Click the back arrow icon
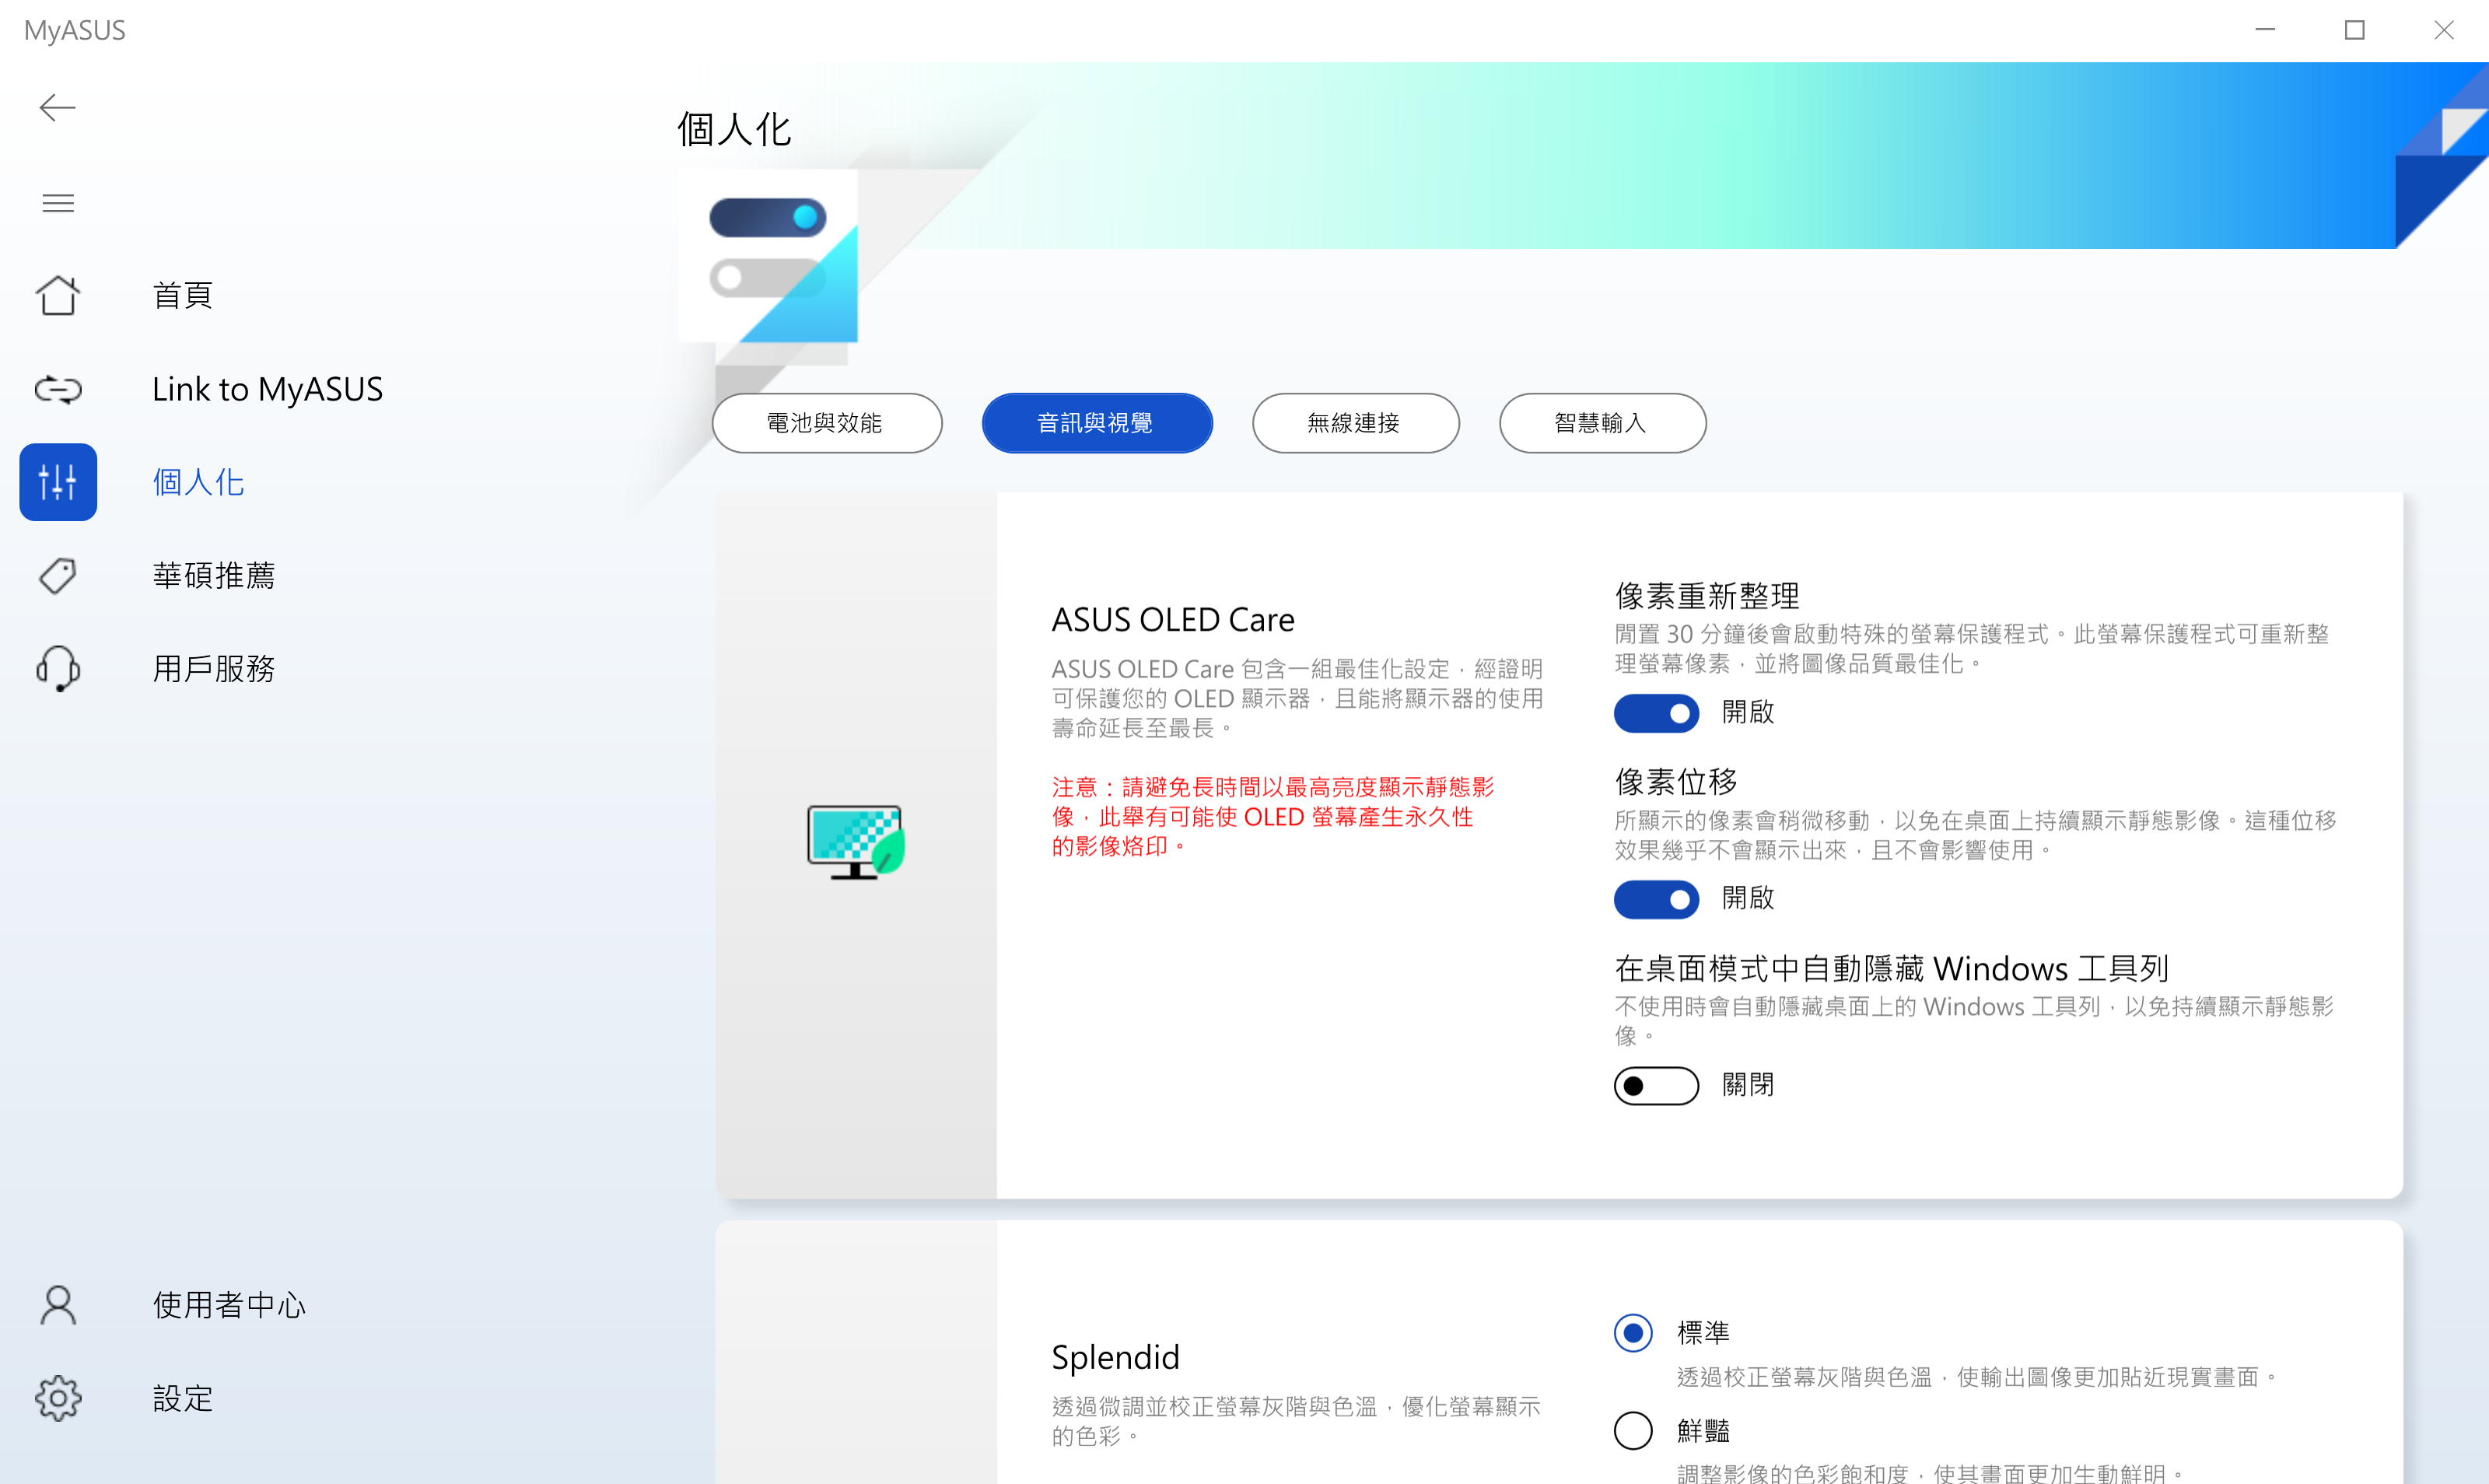The image size is (2489, 1484). click(57, 107)
